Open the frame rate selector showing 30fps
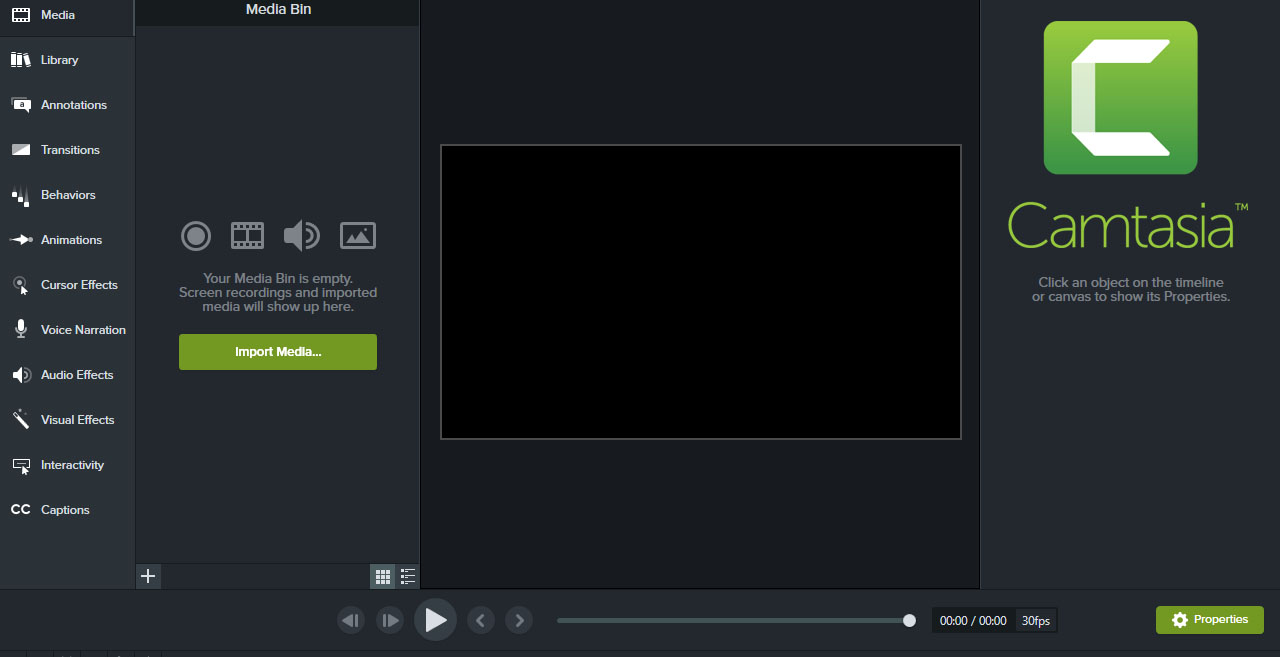1280x657 pixels. [1036, 620]
